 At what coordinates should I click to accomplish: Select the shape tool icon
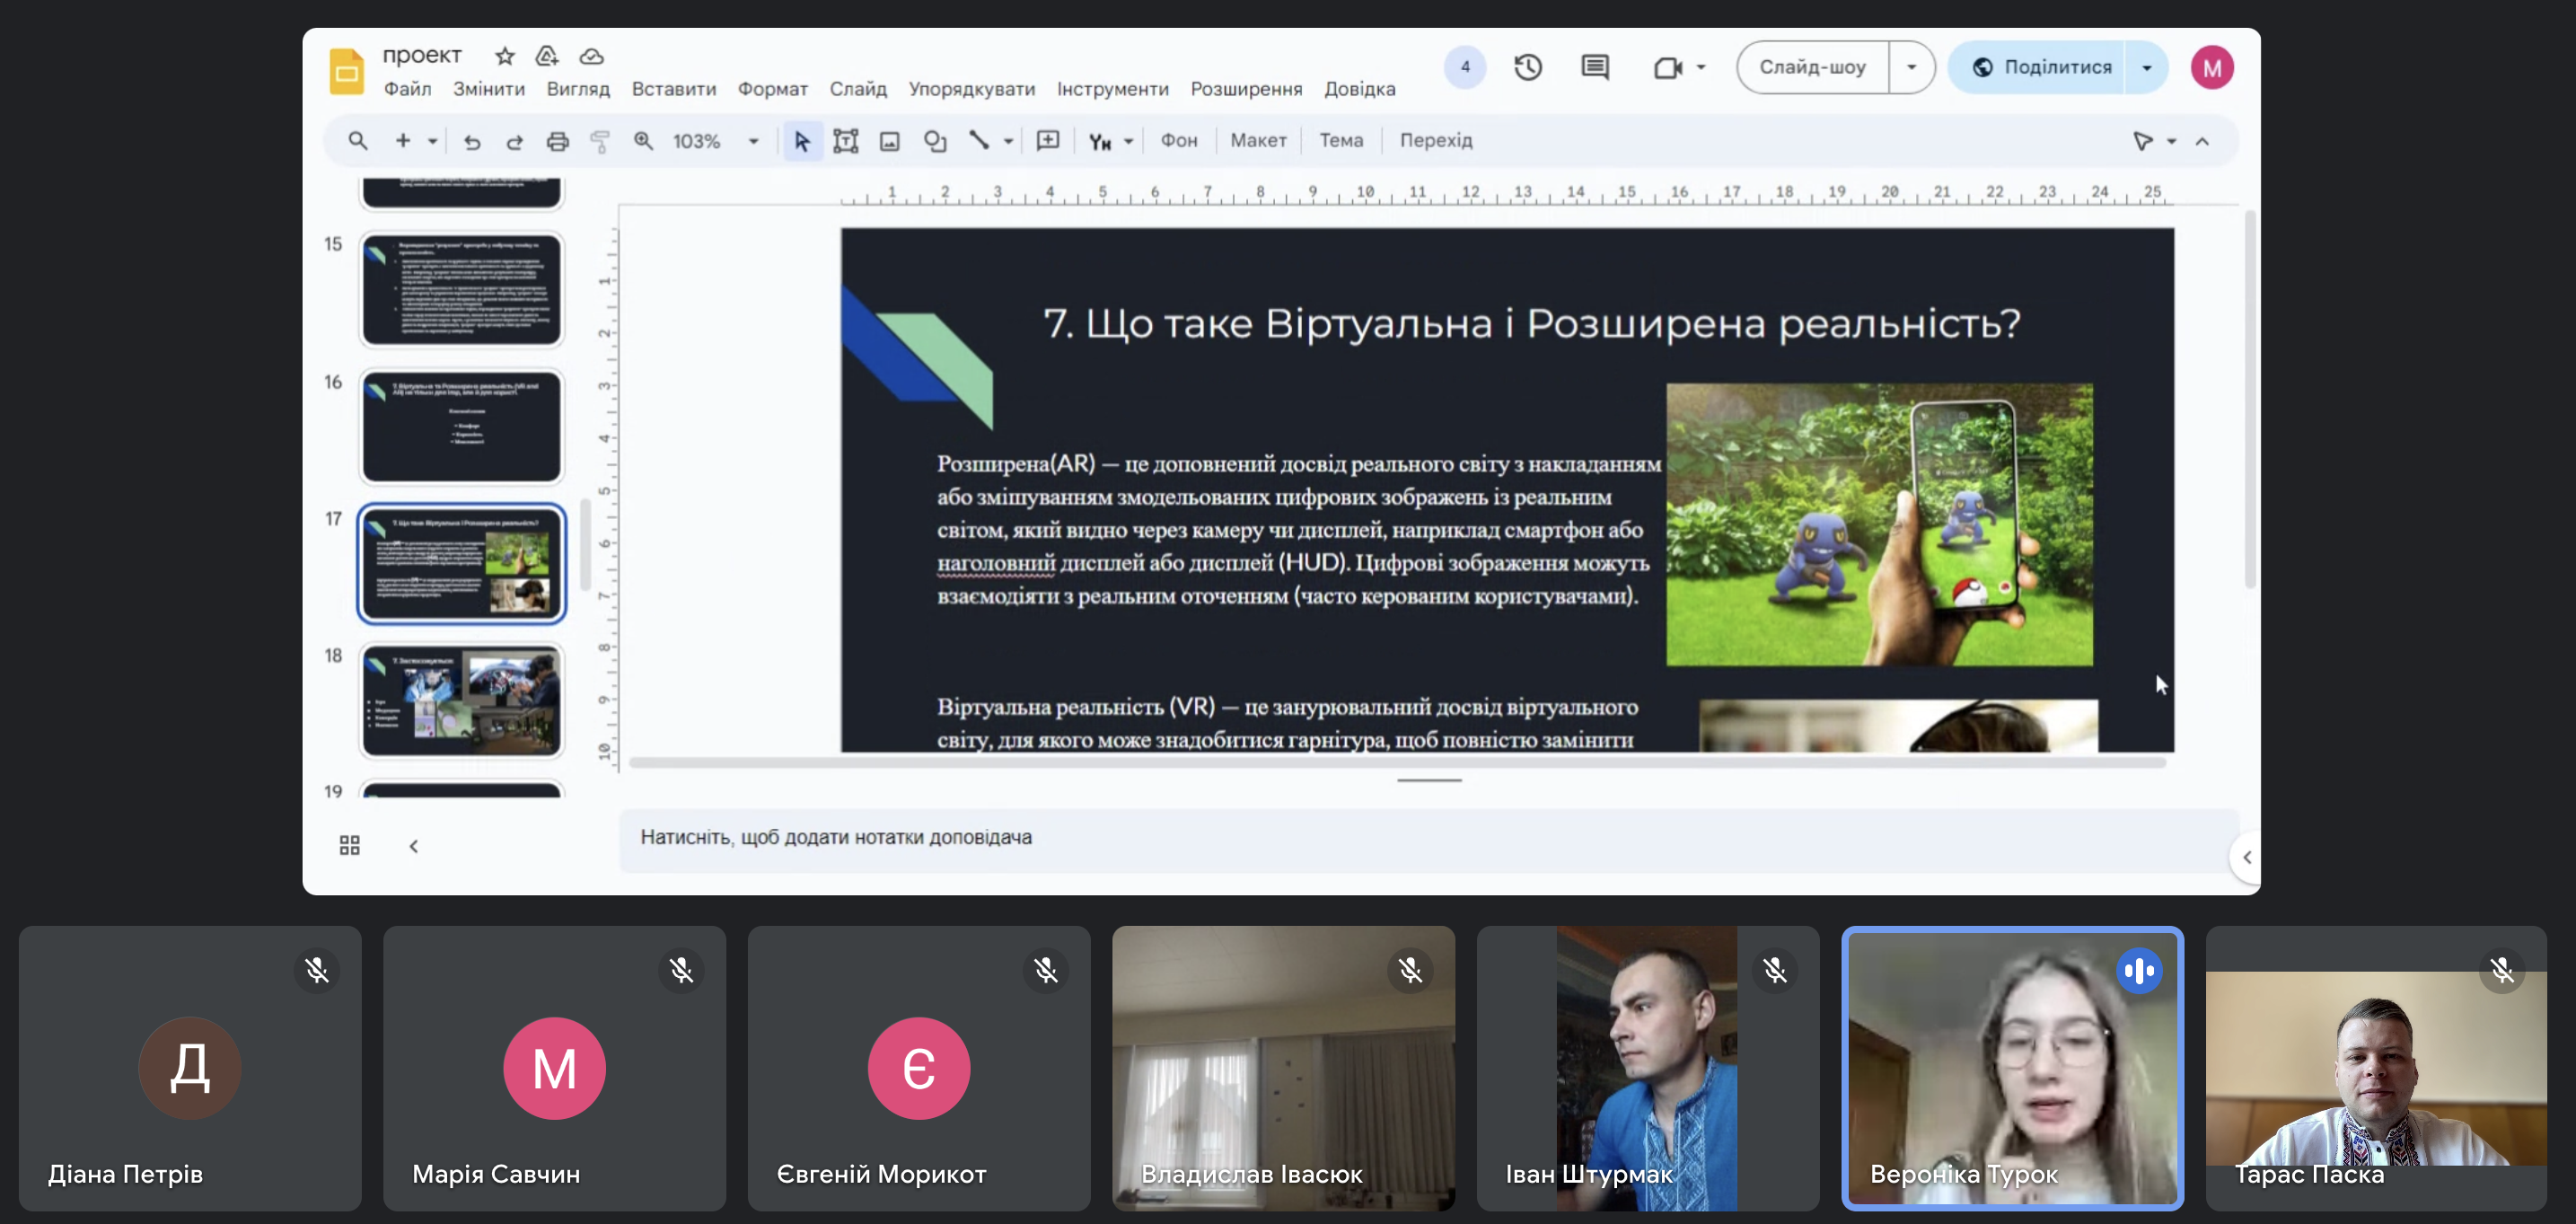[x=934, y=141]
